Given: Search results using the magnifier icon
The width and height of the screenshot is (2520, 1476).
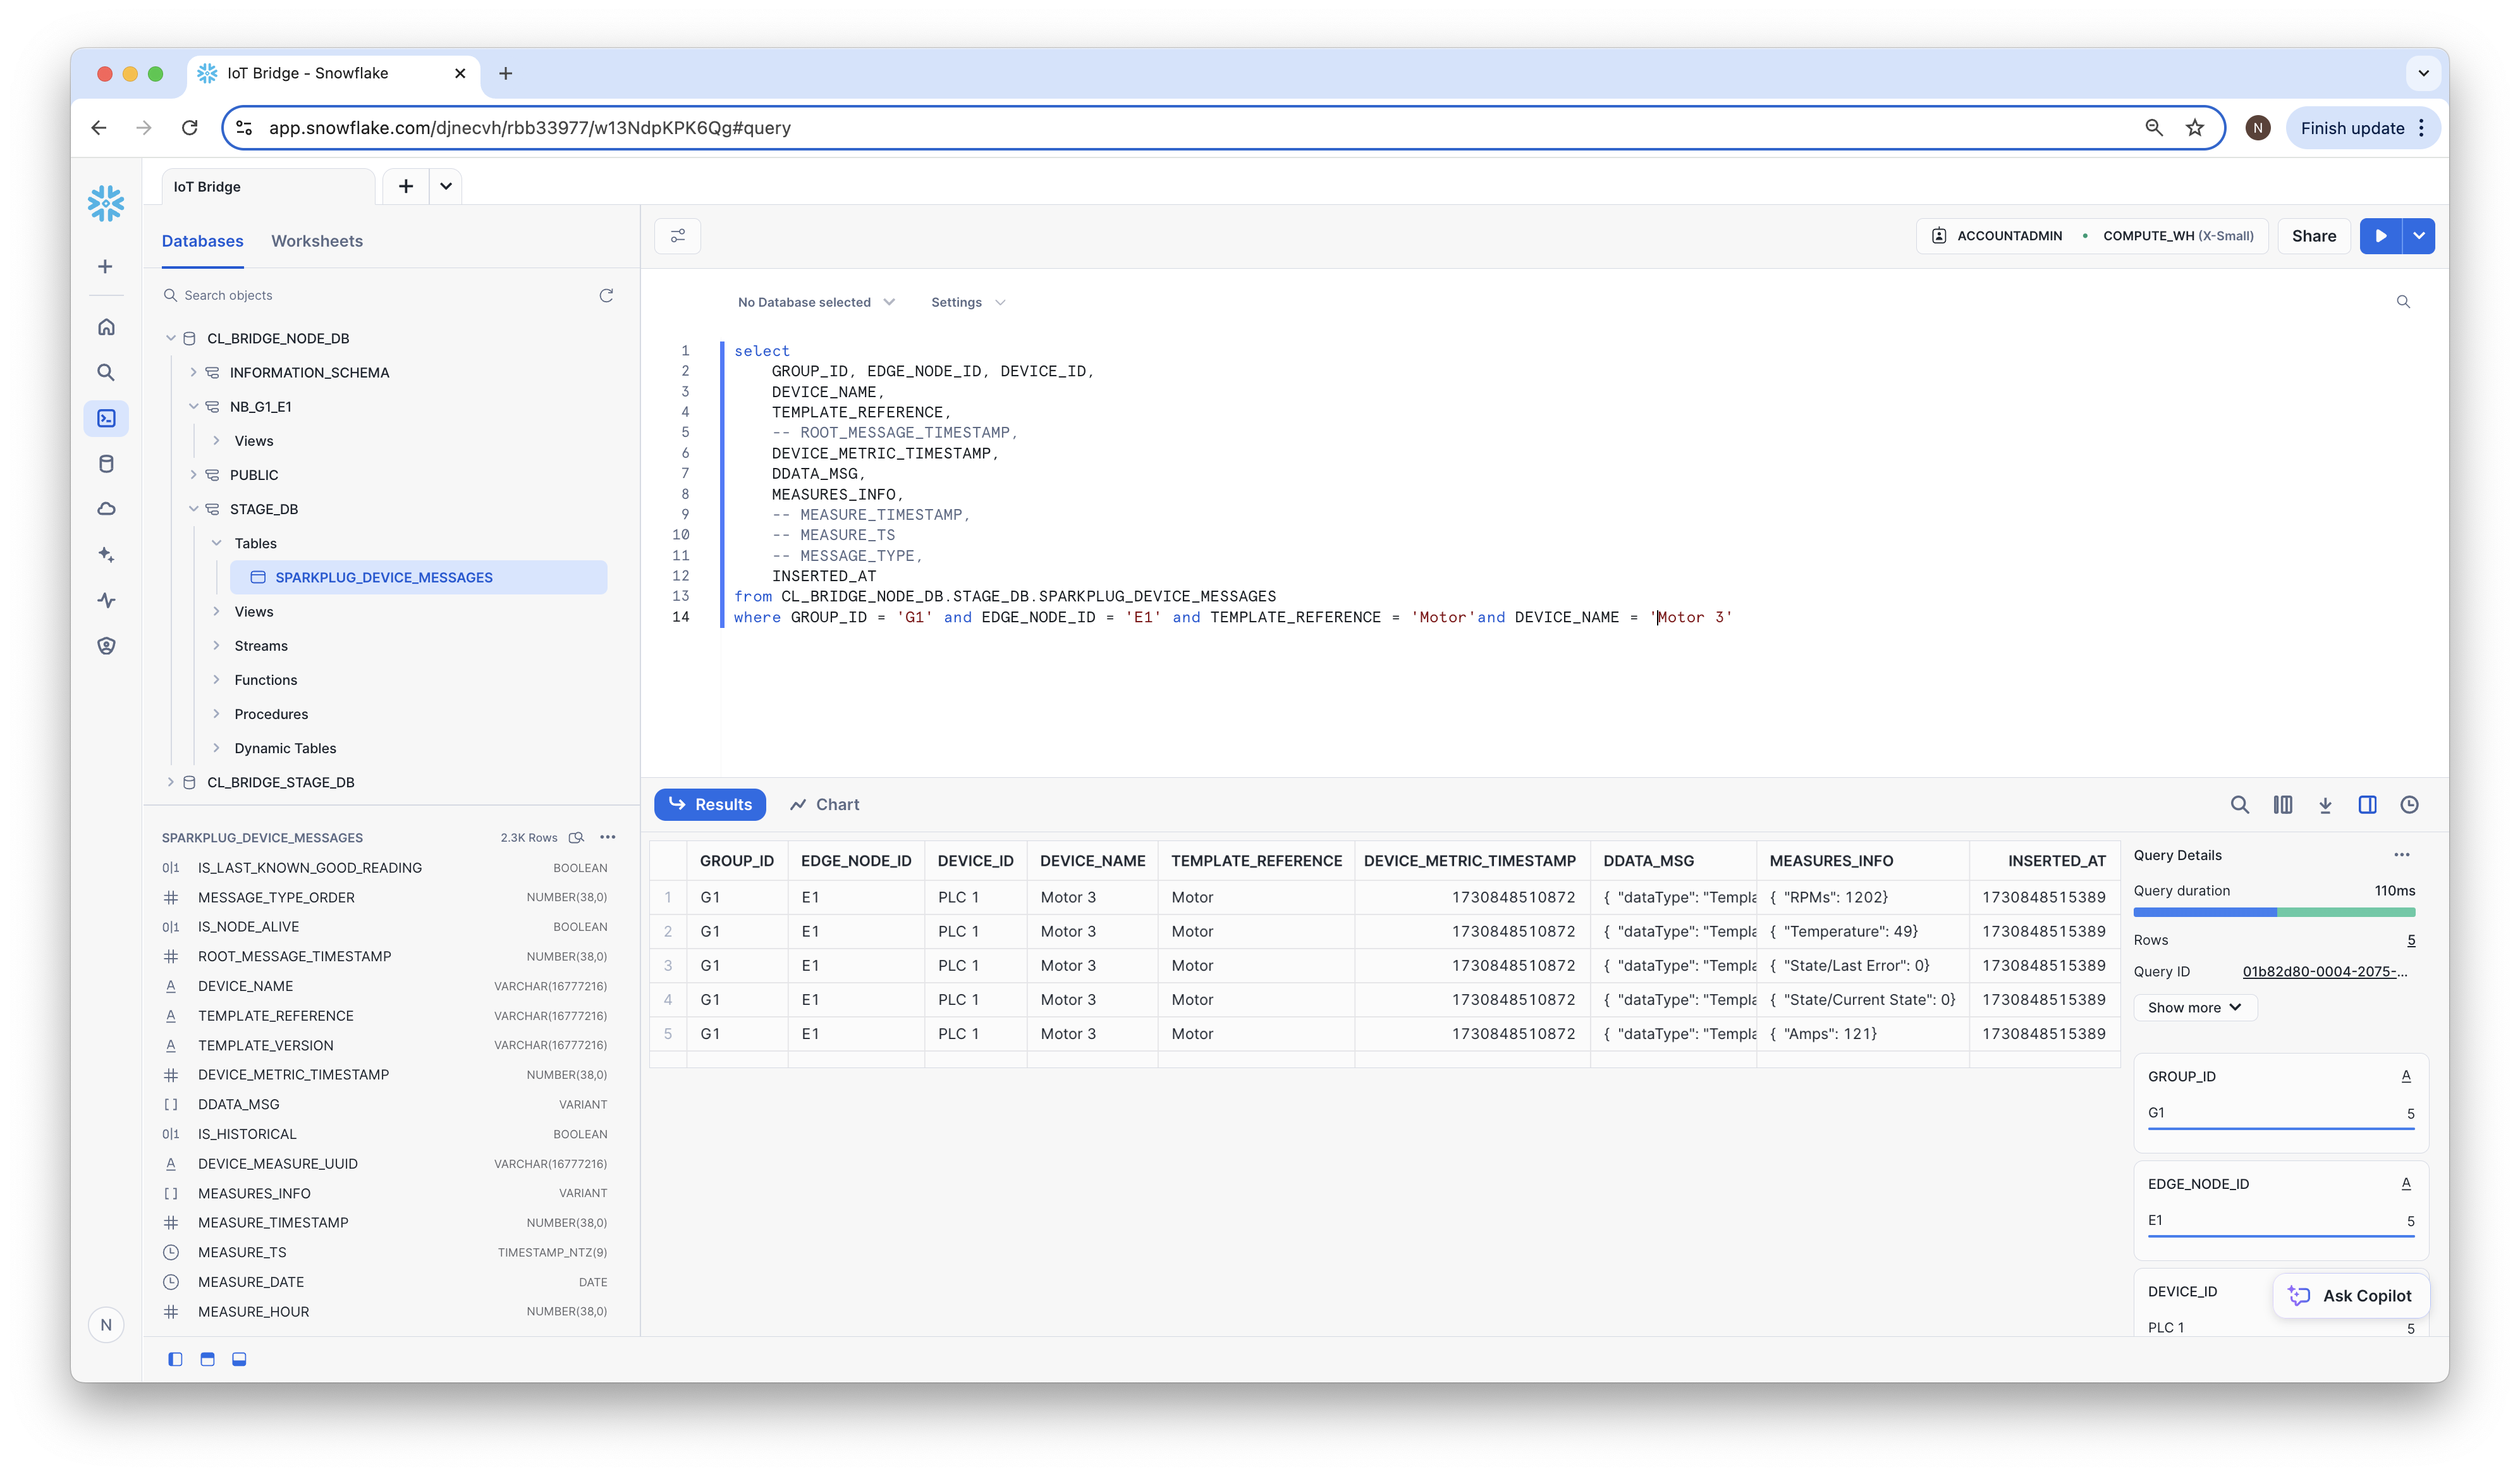Looking at the screenshot, I should pos(2240,805).
